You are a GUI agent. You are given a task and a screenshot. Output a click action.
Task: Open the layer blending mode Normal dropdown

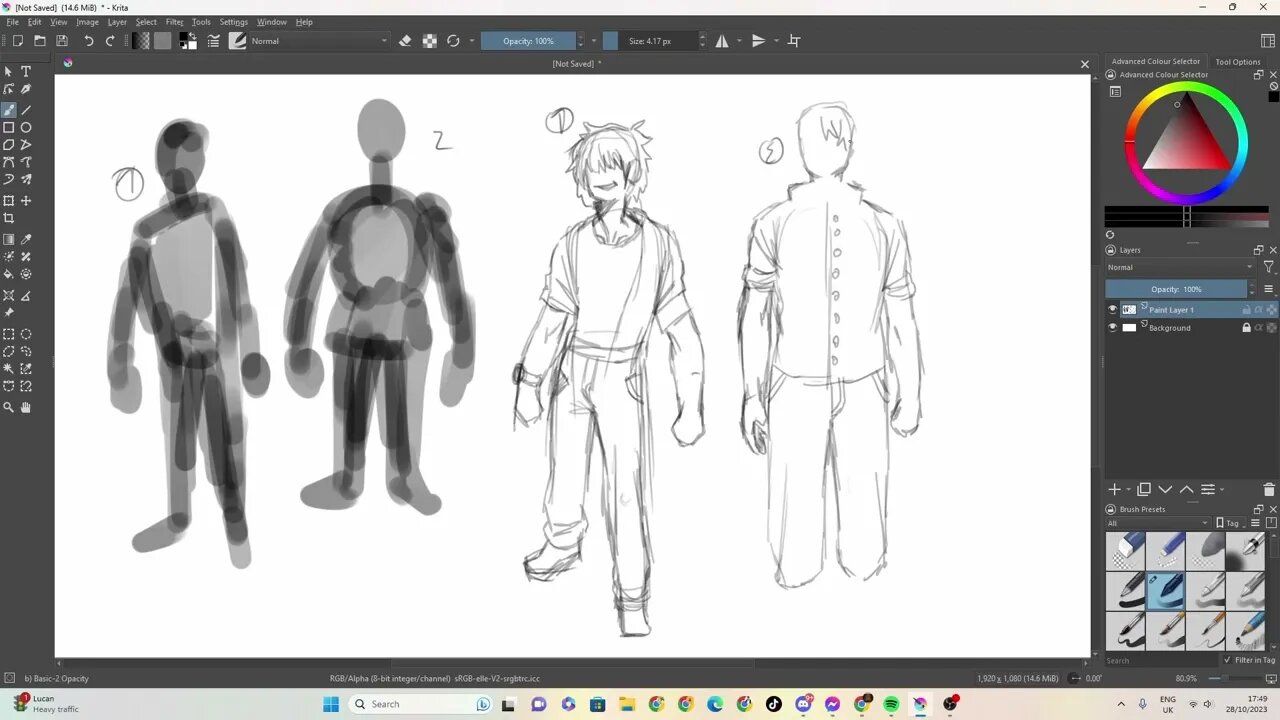(x=1180, y=267)
